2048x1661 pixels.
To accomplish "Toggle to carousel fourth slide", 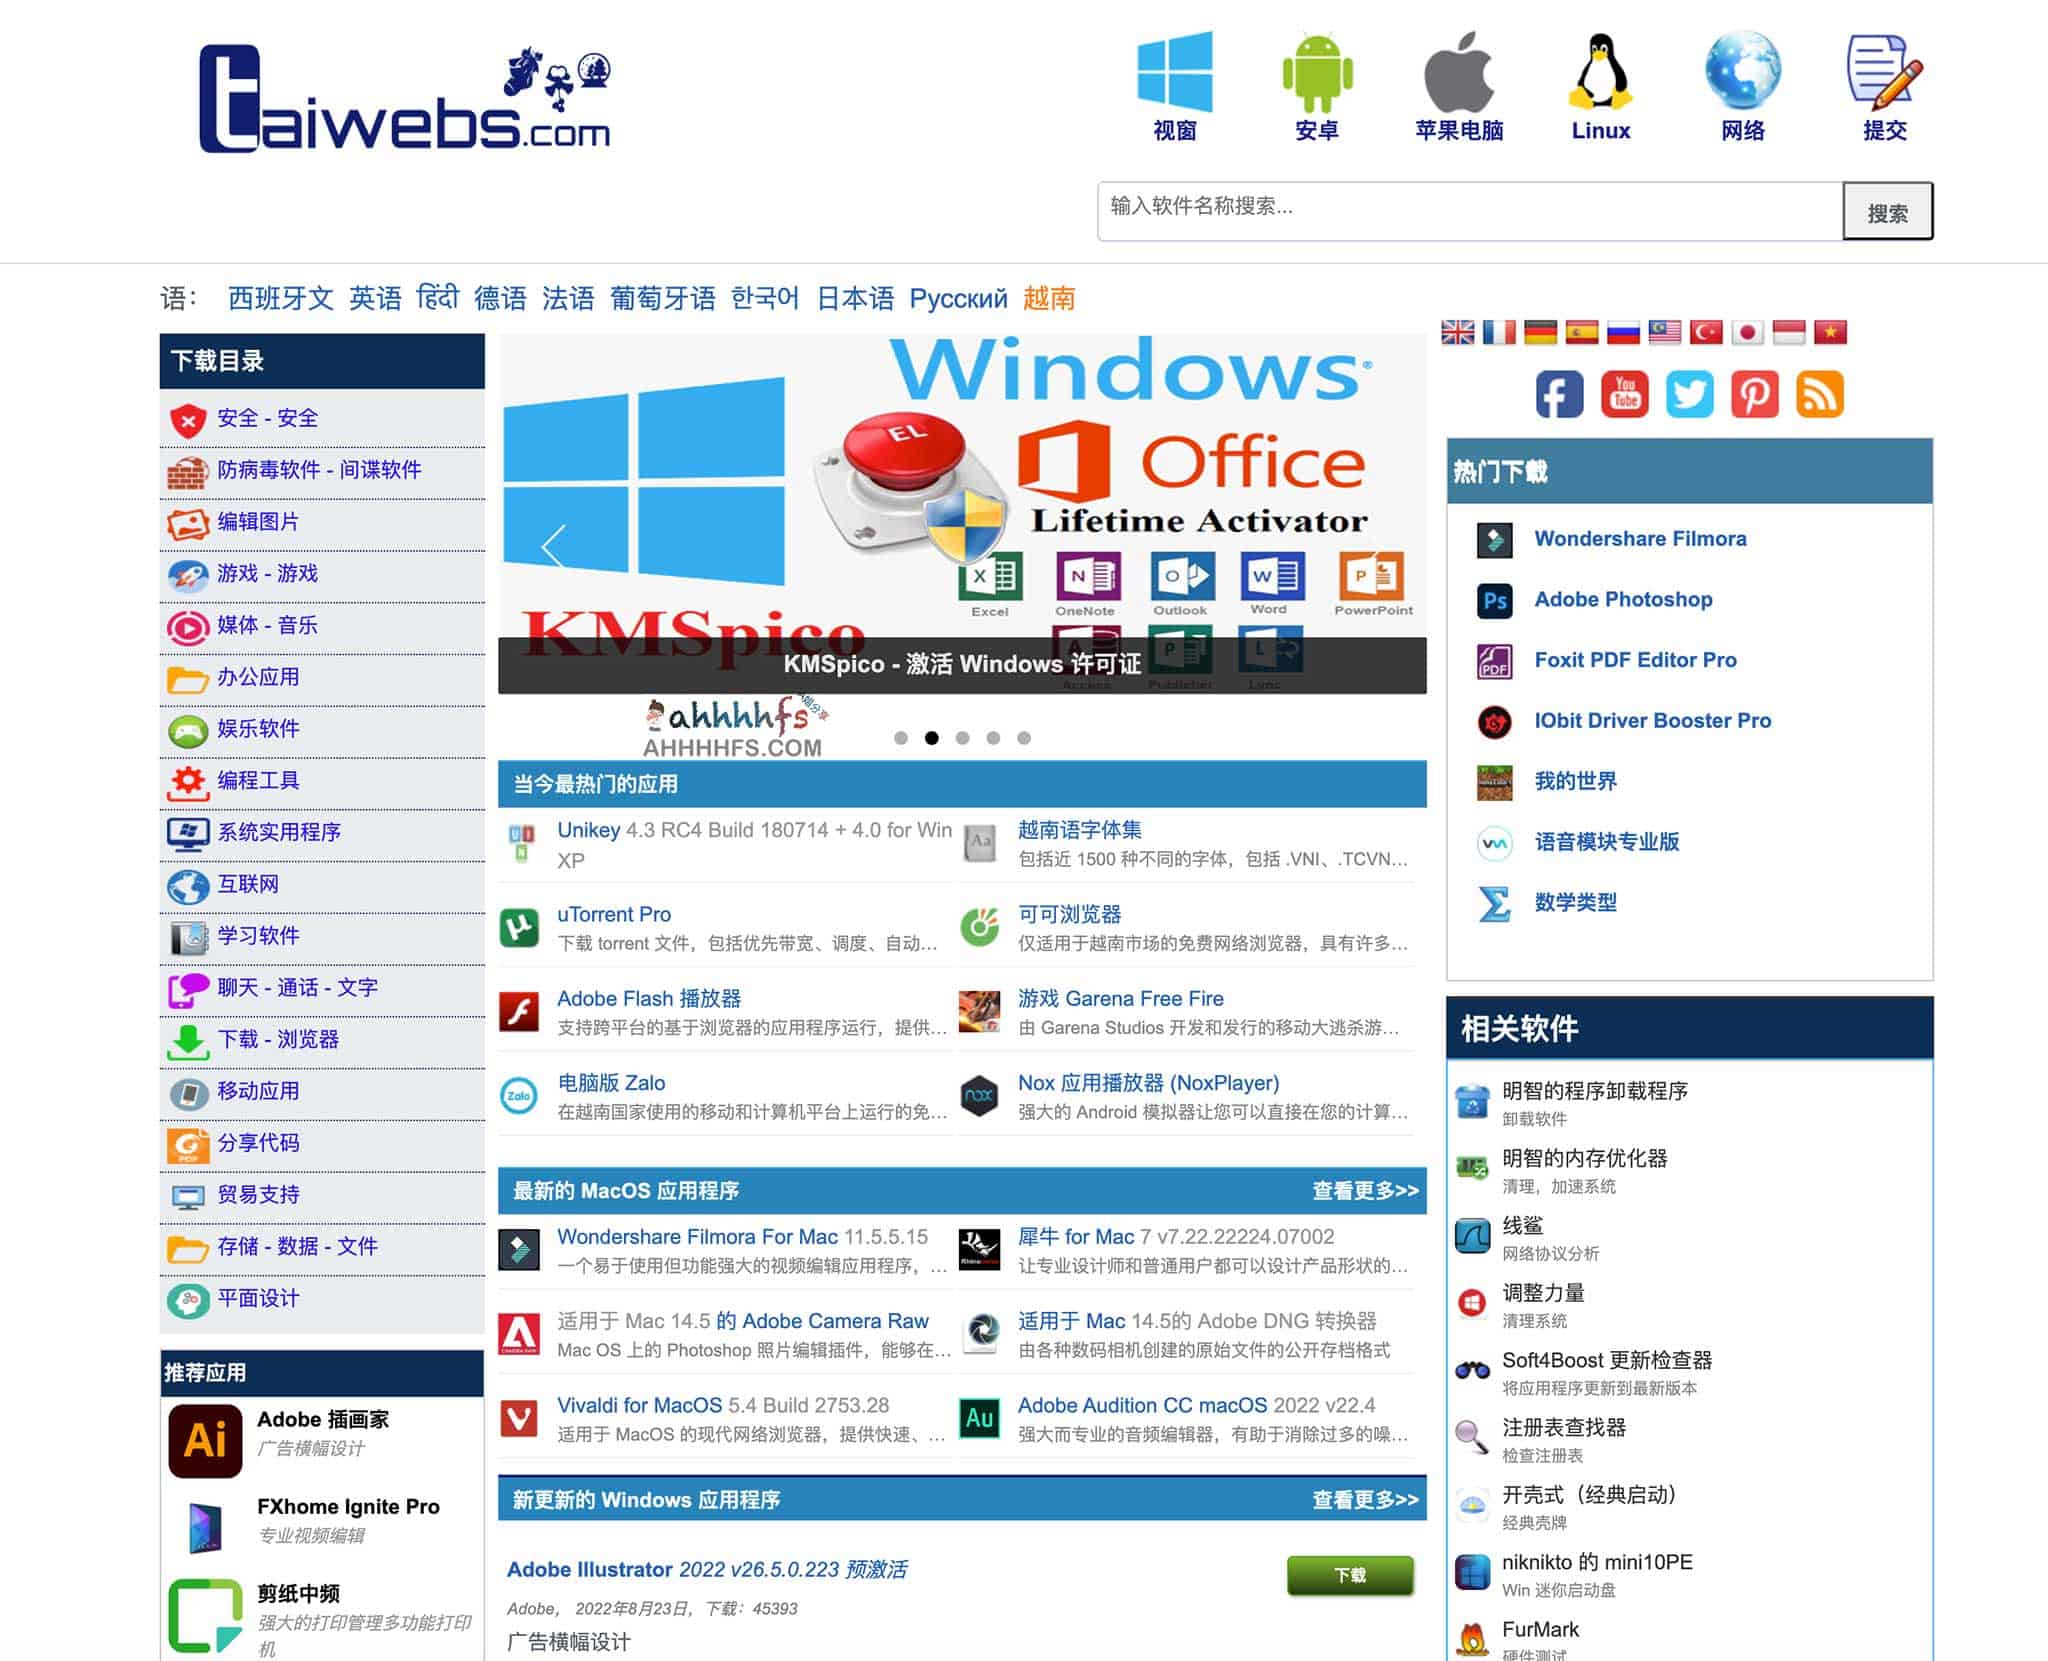I will click(x=995, y=737).
